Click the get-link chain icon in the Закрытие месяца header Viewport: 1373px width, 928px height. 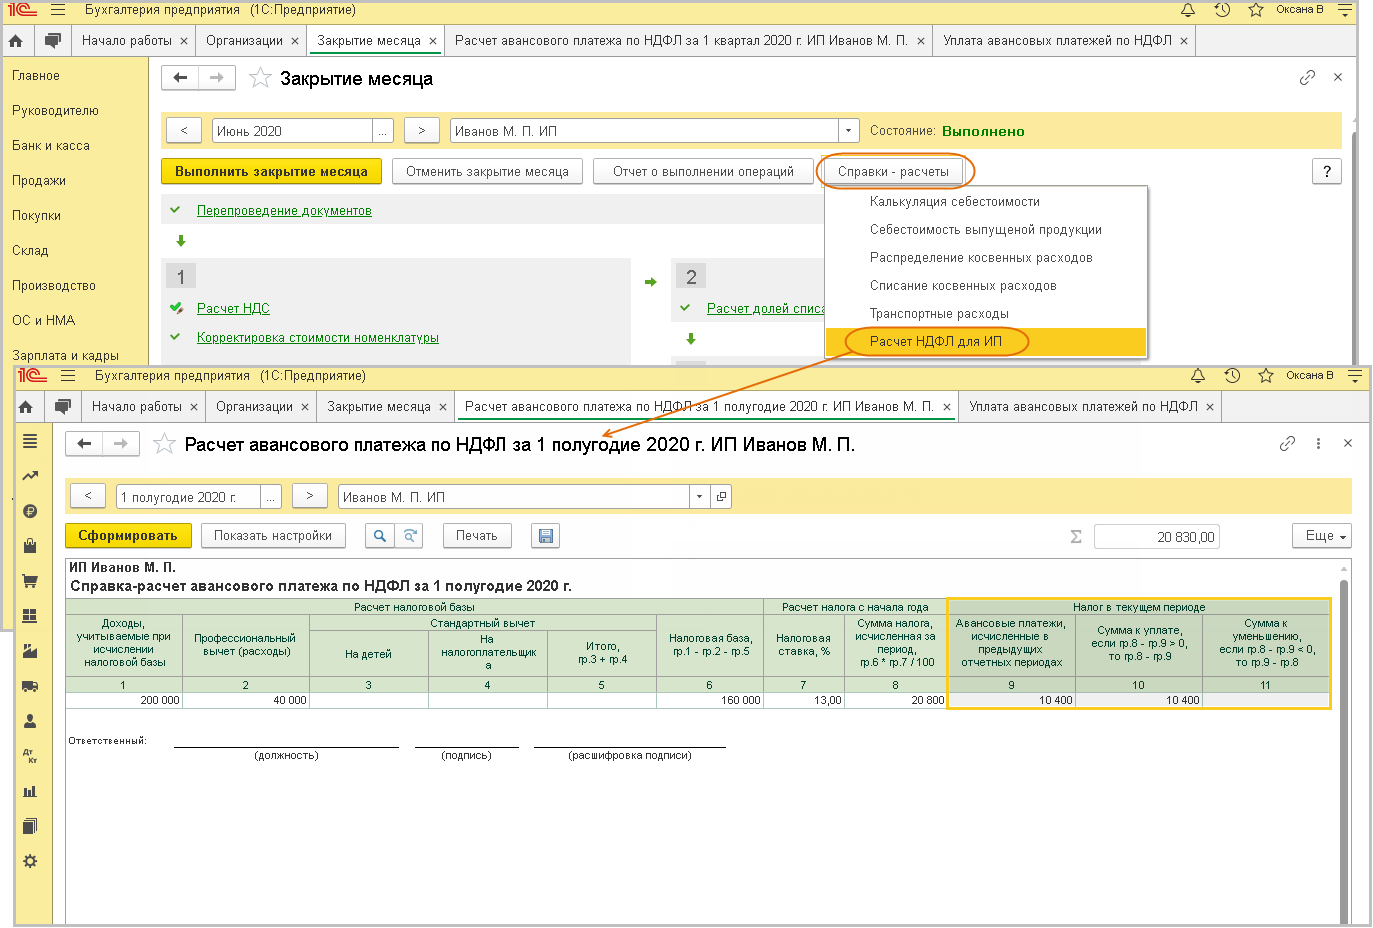click(1307, 77)
